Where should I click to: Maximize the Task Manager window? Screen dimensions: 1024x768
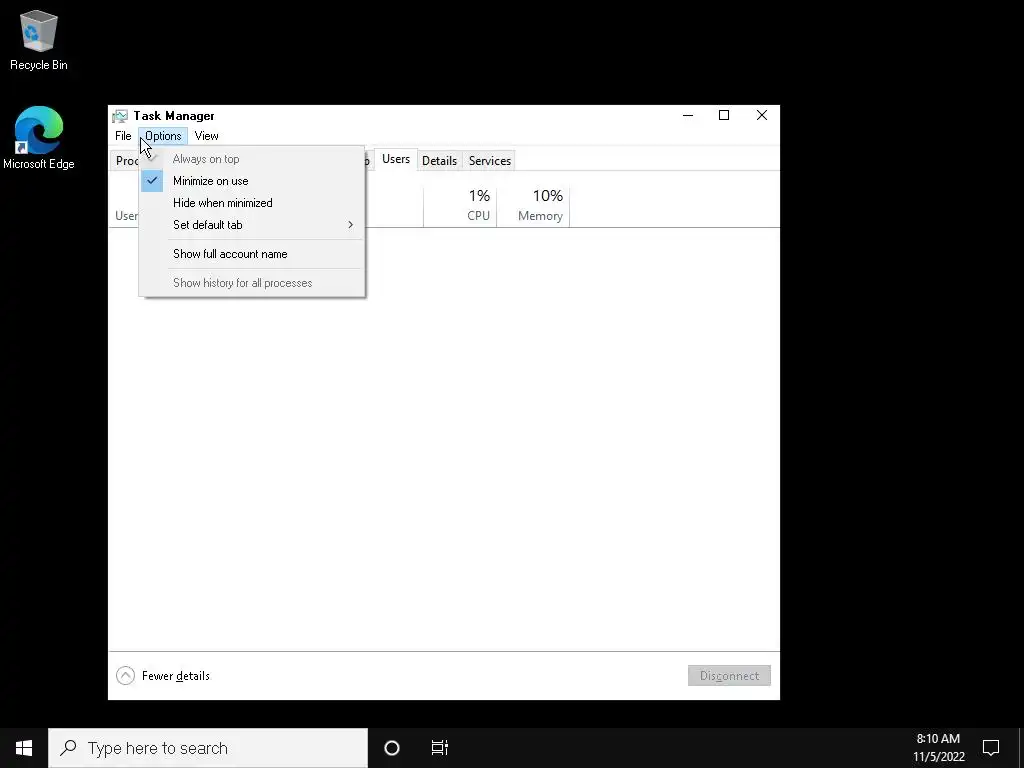pos(724,116)
